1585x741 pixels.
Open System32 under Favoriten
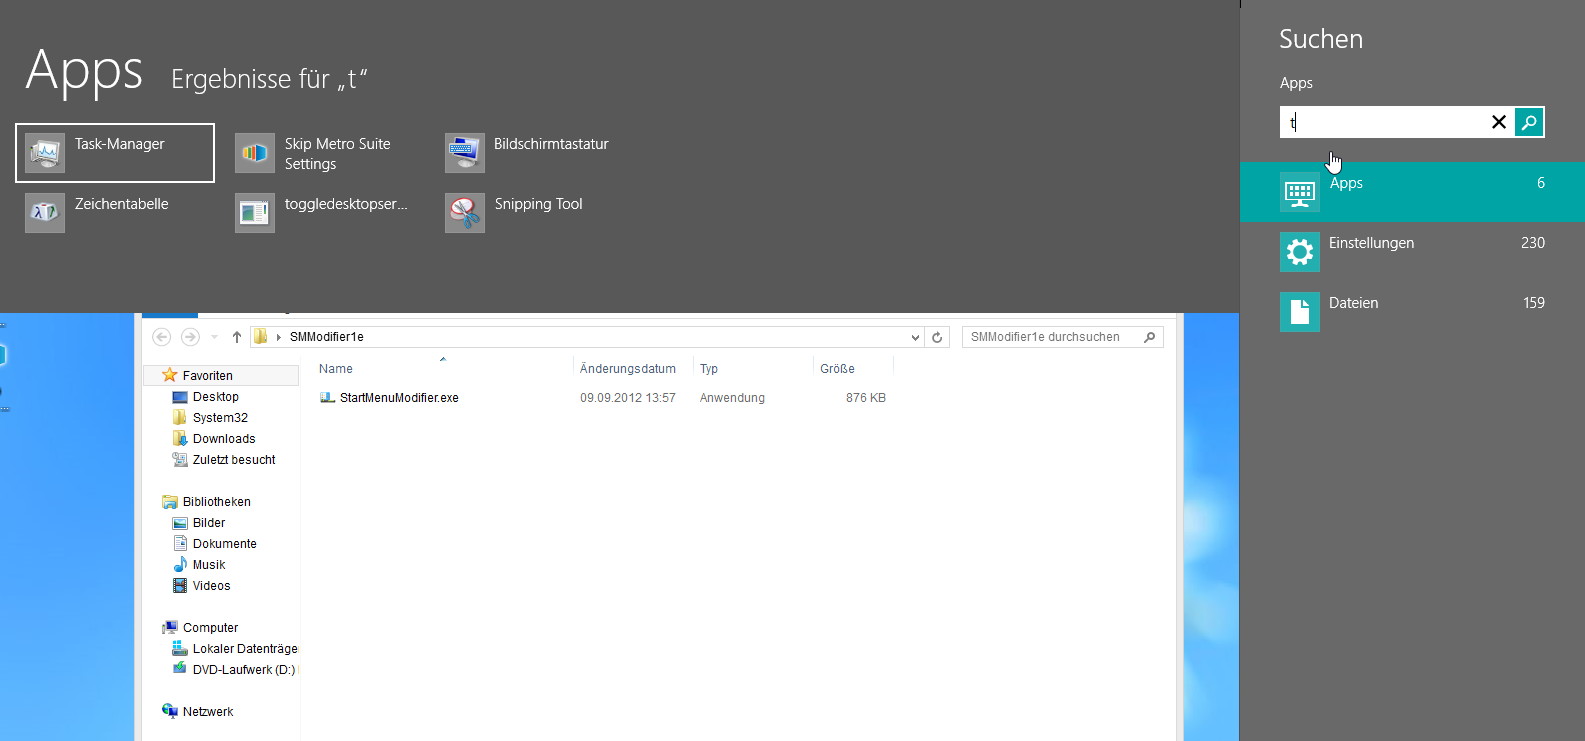click(220, 418)
